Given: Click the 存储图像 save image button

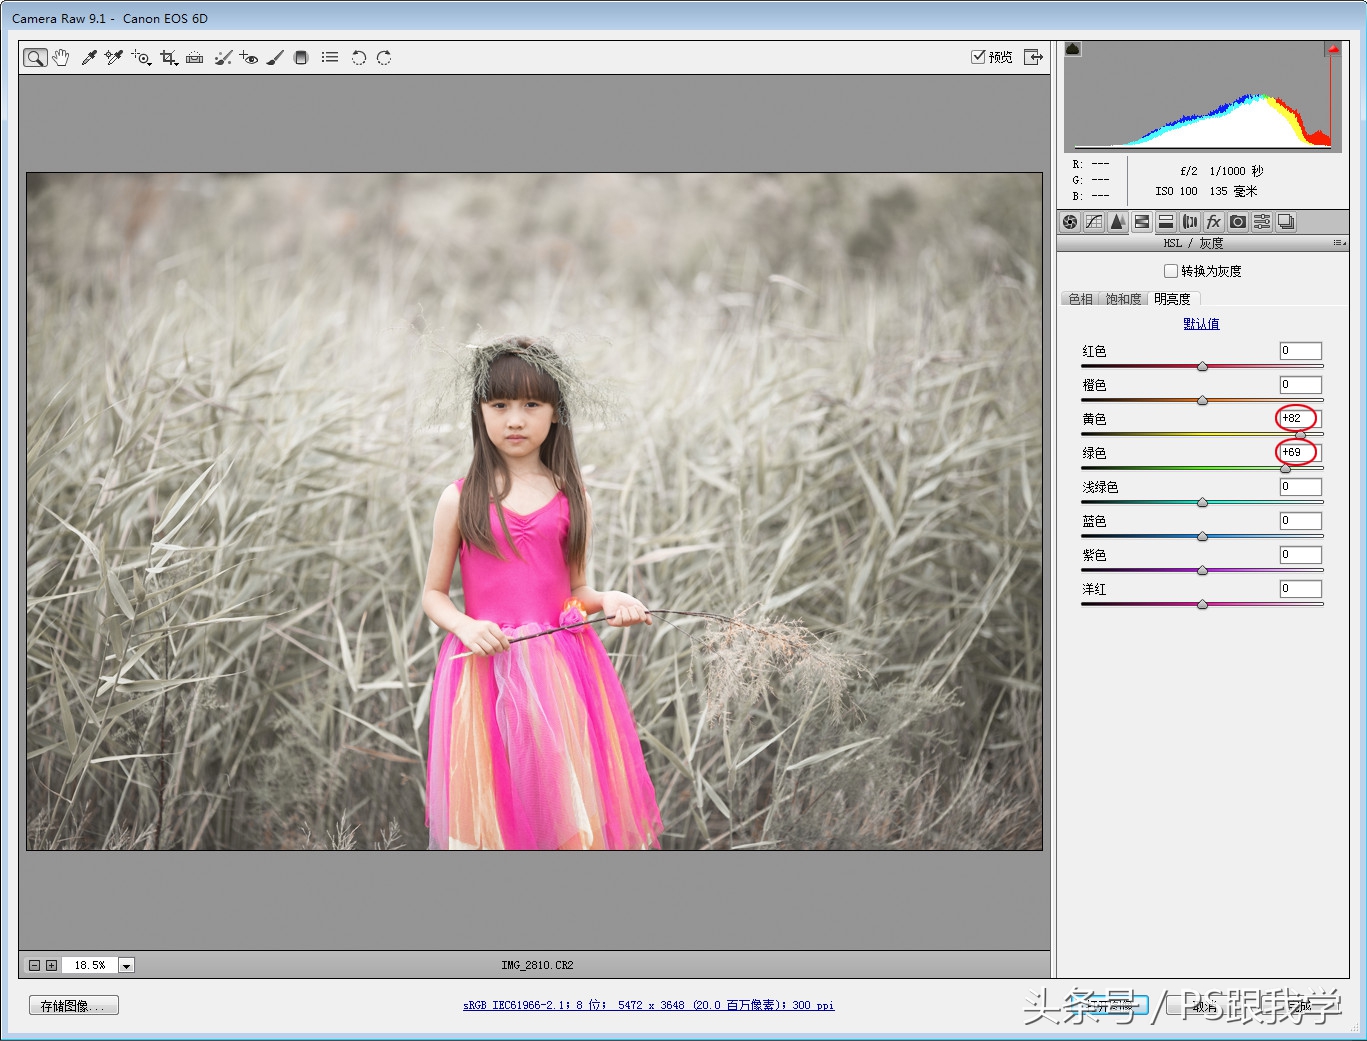Looking at the screenshot, I should pos(73,1005).
